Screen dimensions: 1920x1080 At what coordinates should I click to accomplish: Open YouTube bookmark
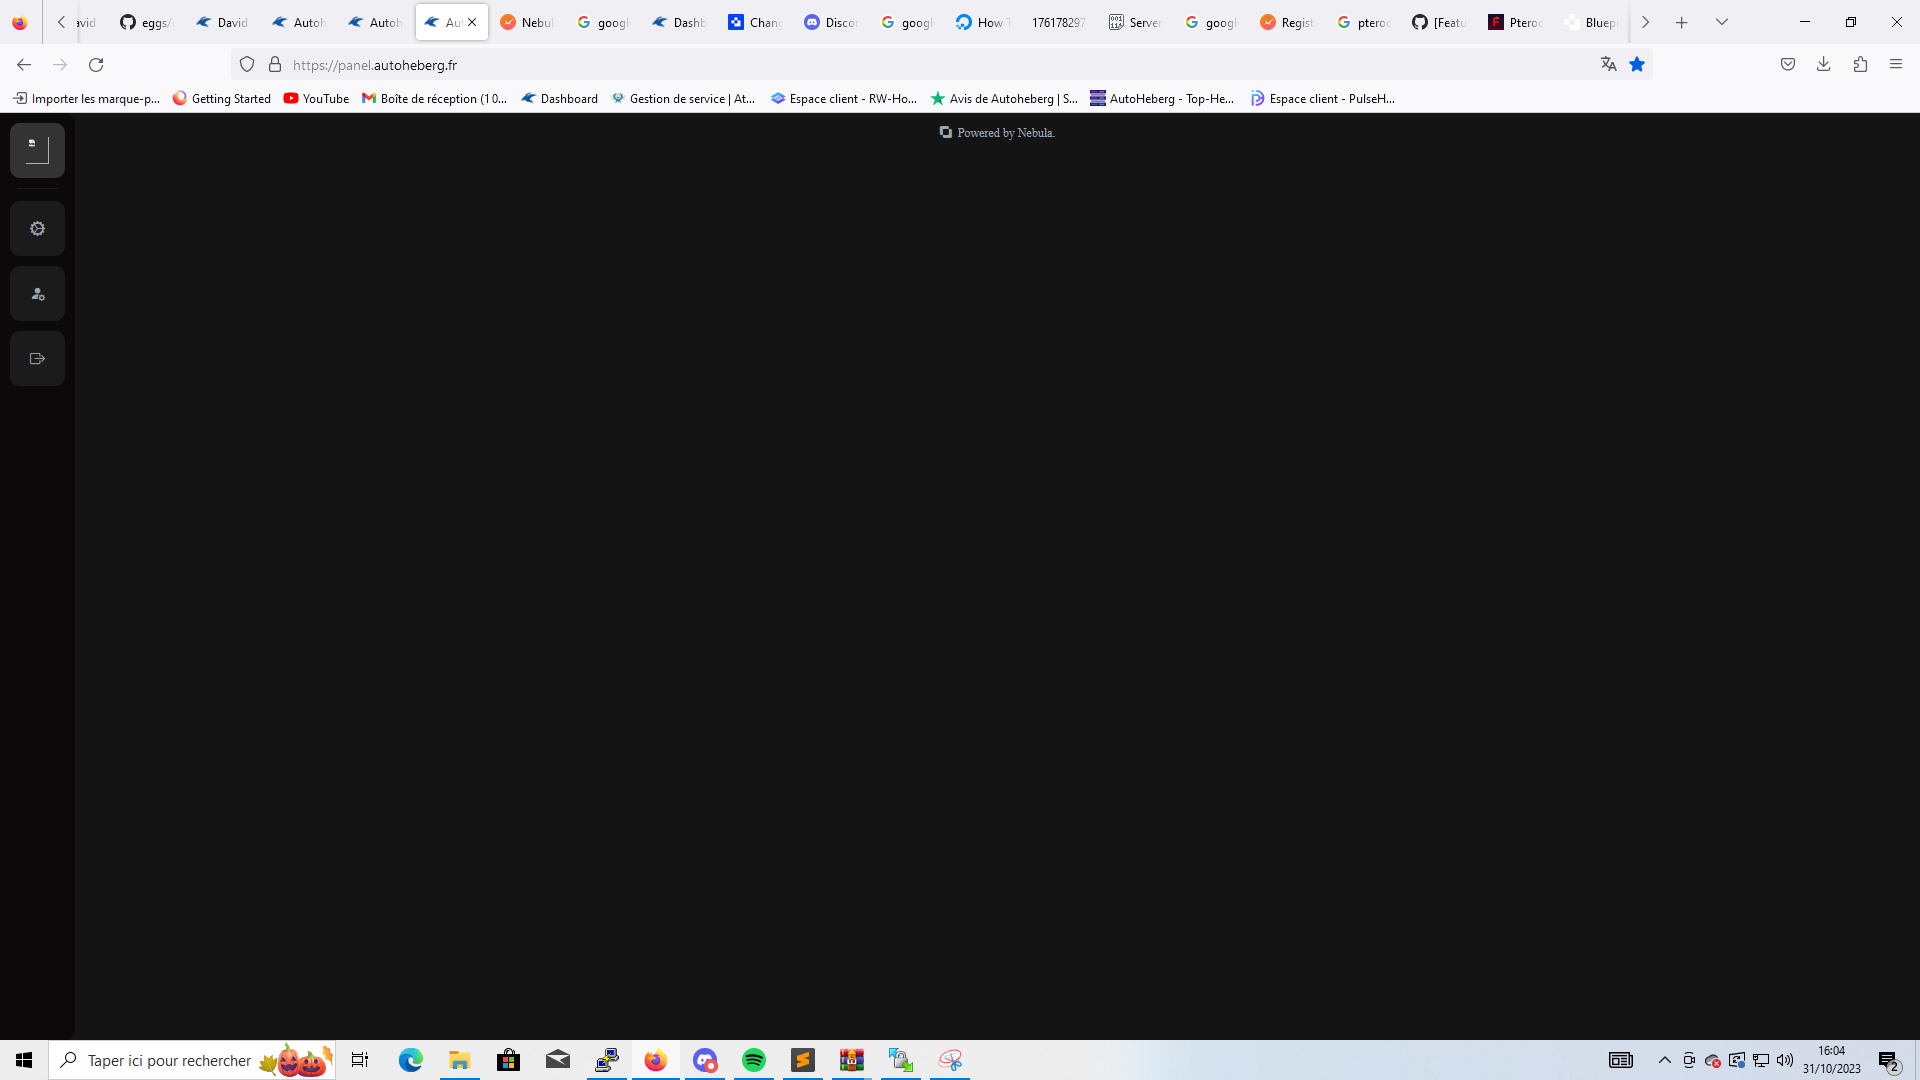click(316, 98)
